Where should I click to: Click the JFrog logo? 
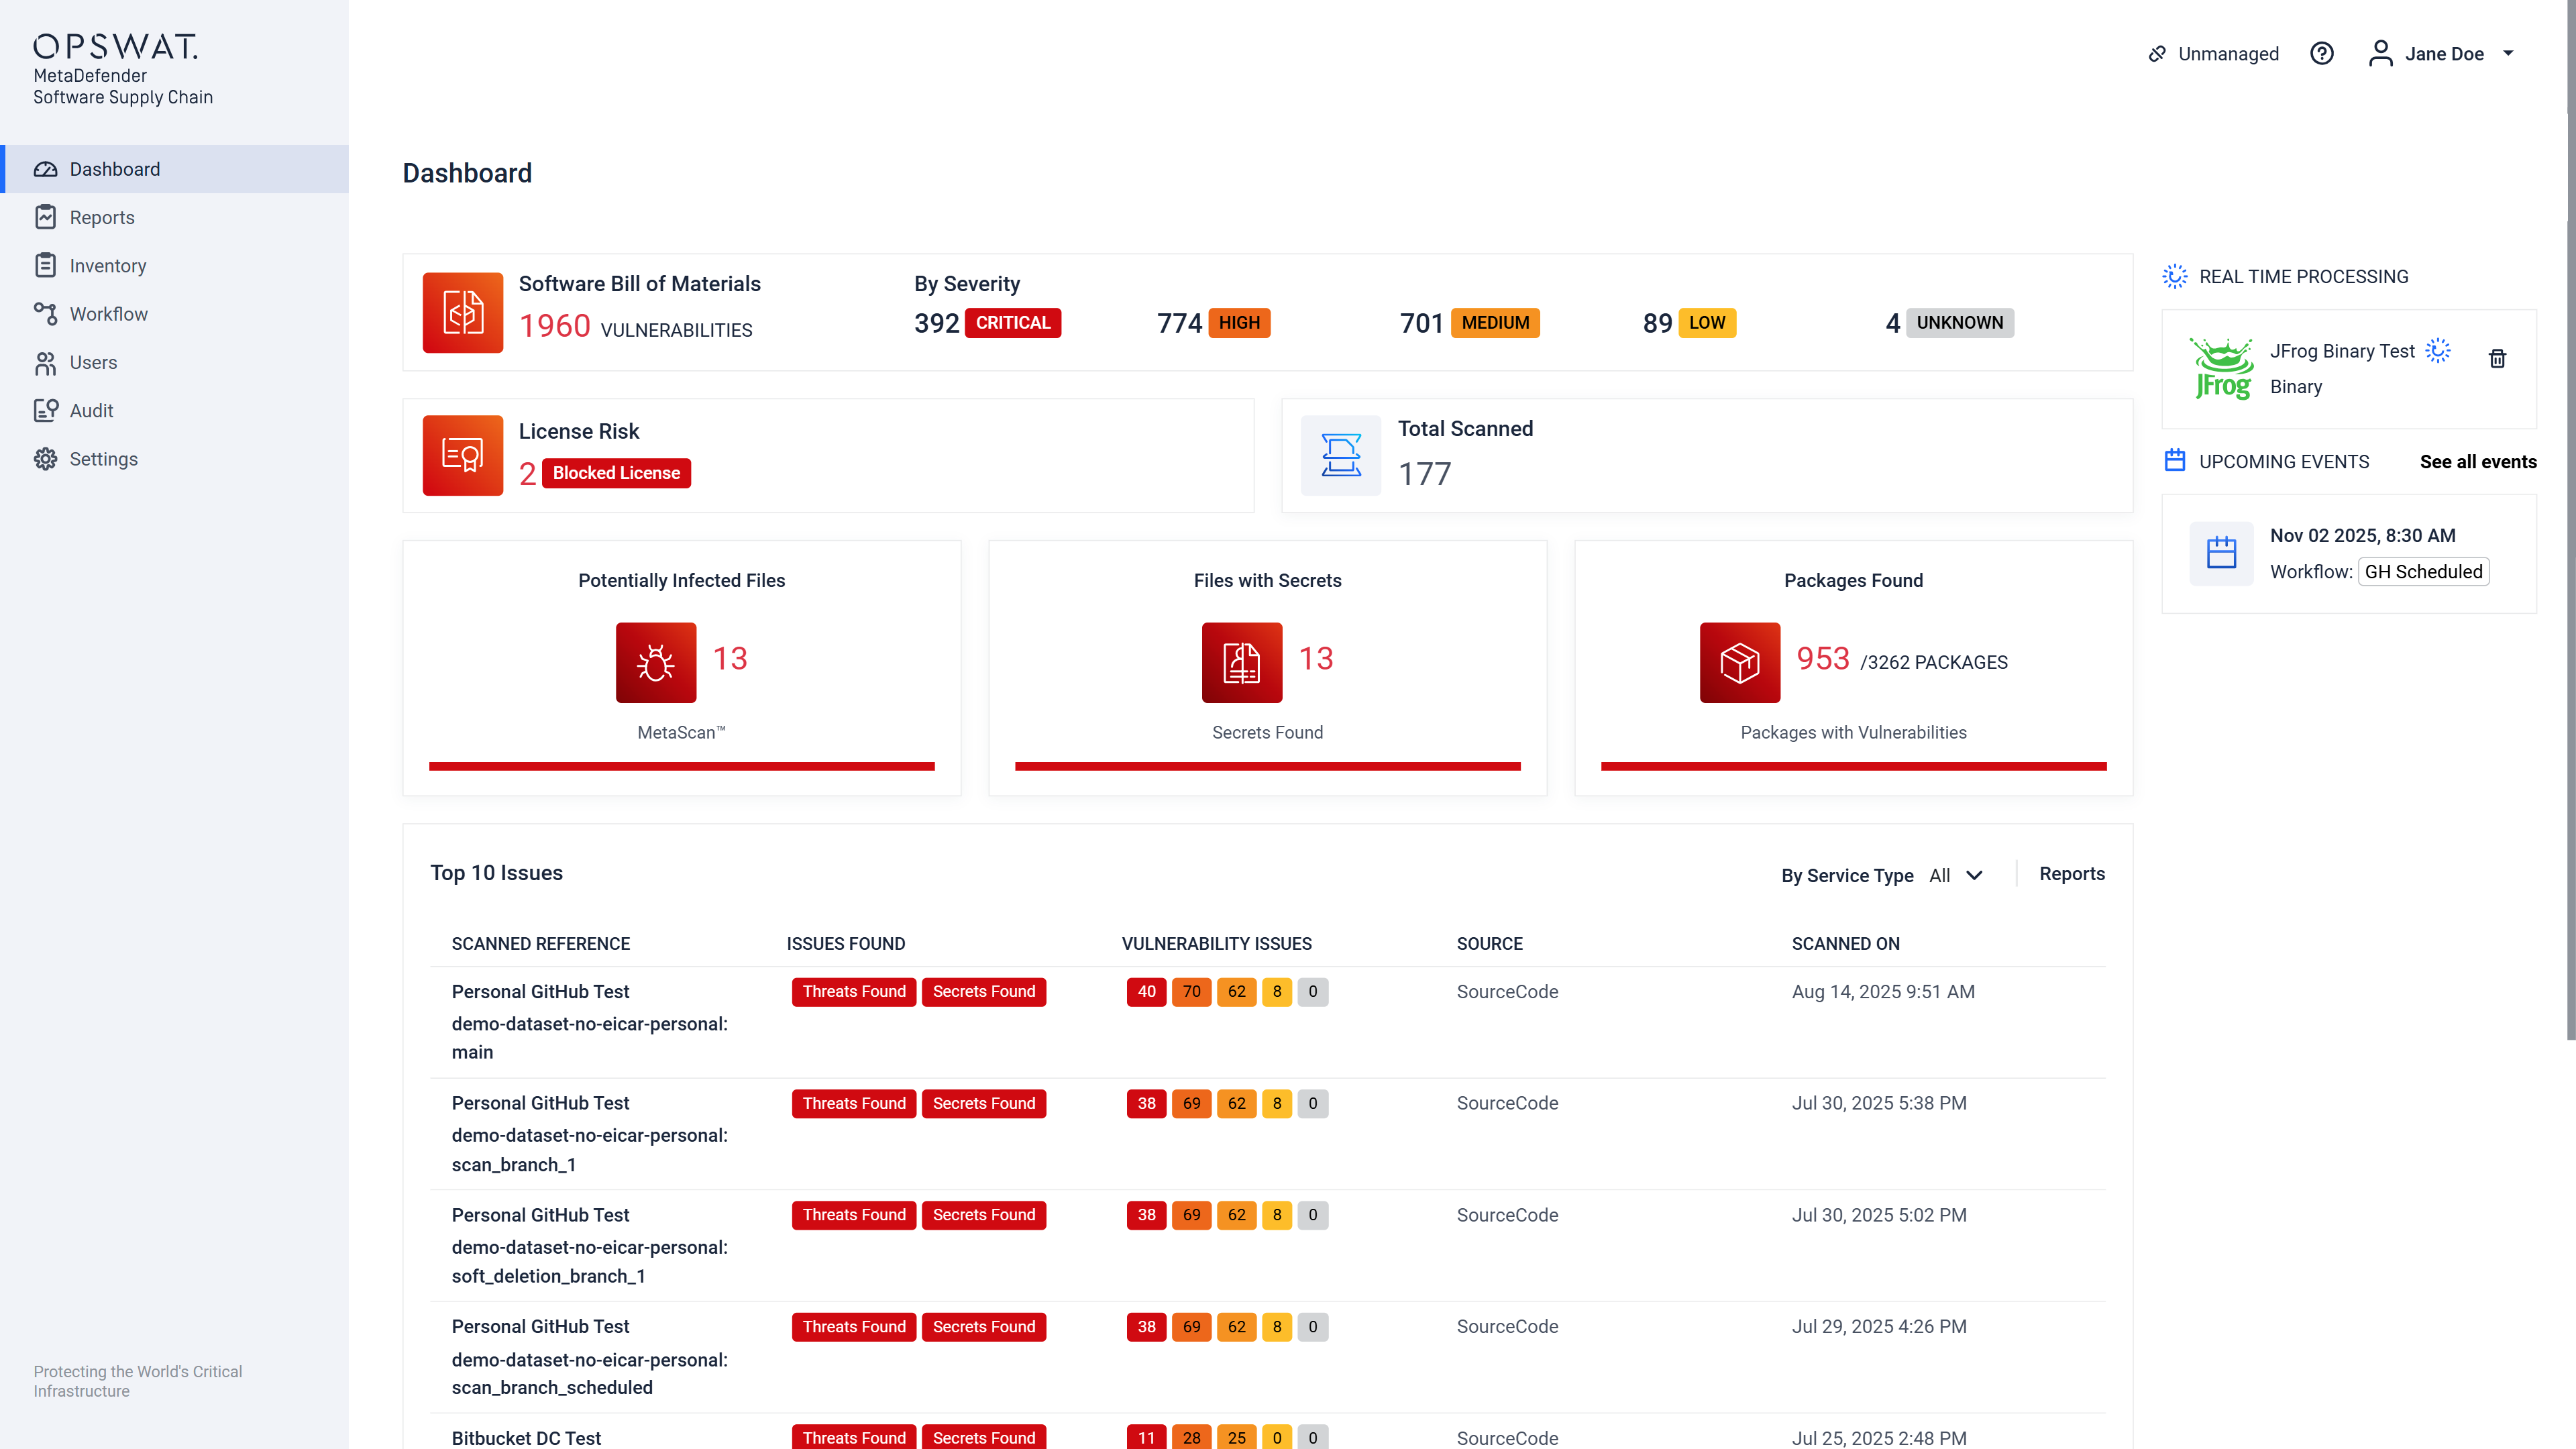[x=2221, y=369]
